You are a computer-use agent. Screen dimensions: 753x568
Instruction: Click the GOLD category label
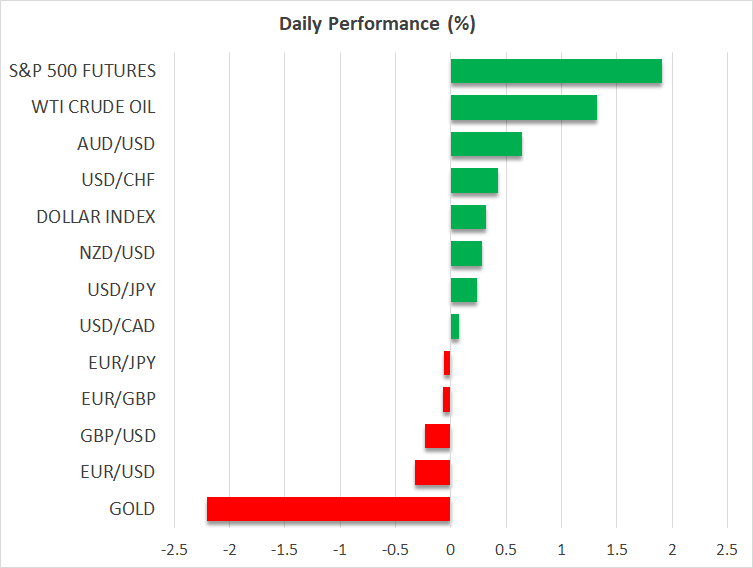click(132, 509)
